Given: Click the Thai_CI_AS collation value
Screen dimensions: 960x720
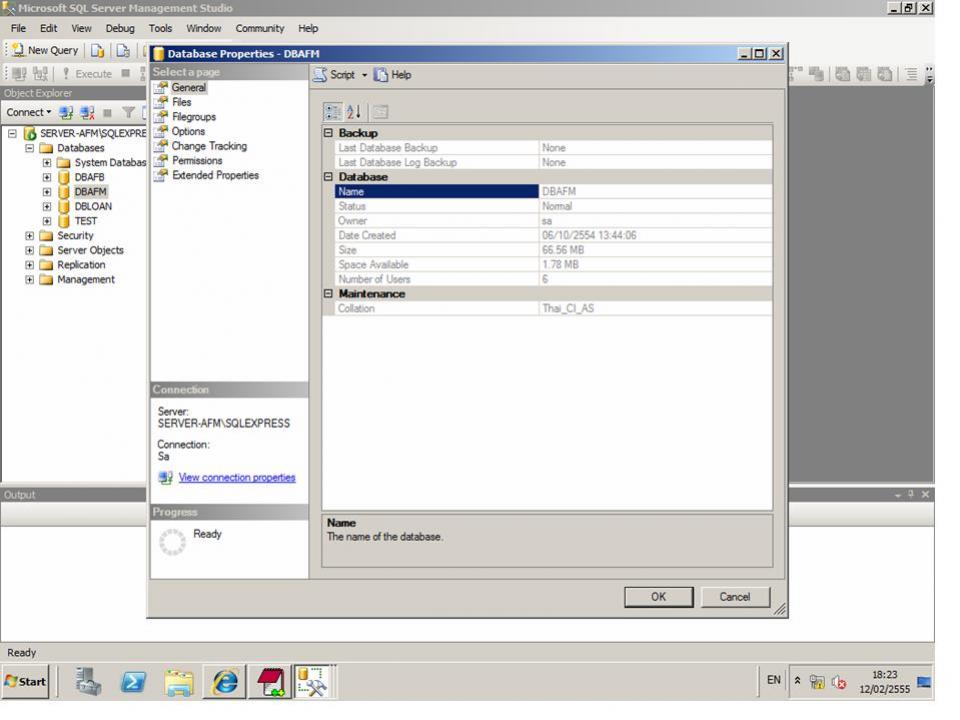Looking at the screenshot, I should [x=568, y=309].
